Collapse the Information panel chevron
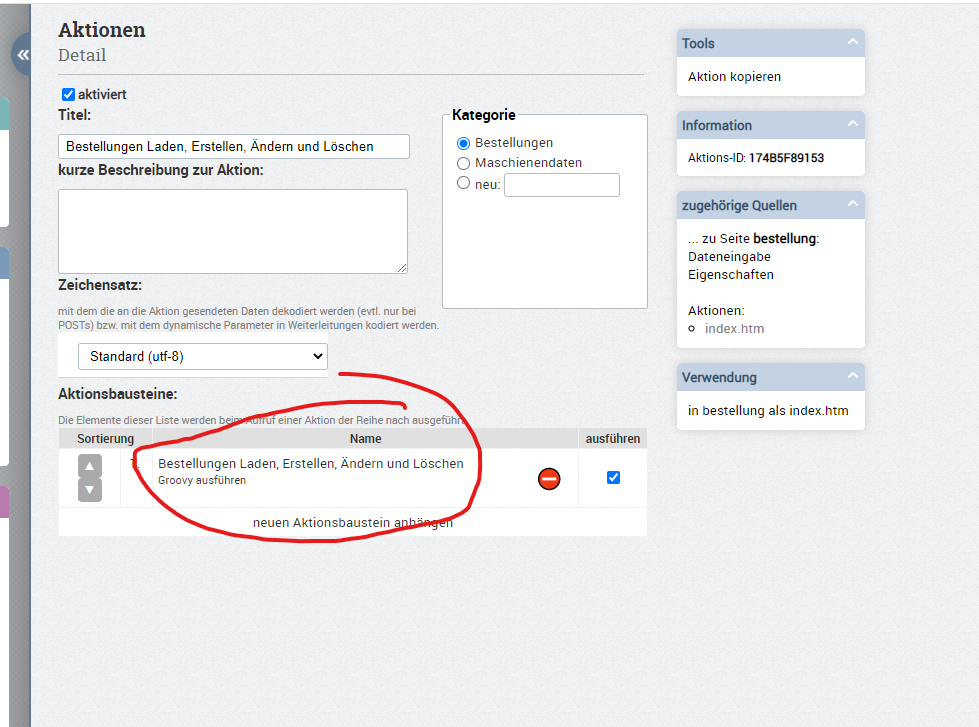 pyautogui.click(x=852, y=124)
